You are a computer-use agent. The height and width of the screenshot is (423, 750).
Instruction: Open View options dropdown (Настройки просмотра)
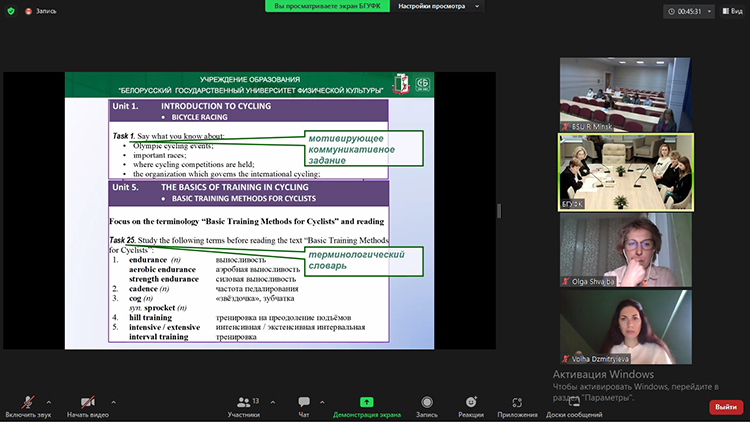439,6
